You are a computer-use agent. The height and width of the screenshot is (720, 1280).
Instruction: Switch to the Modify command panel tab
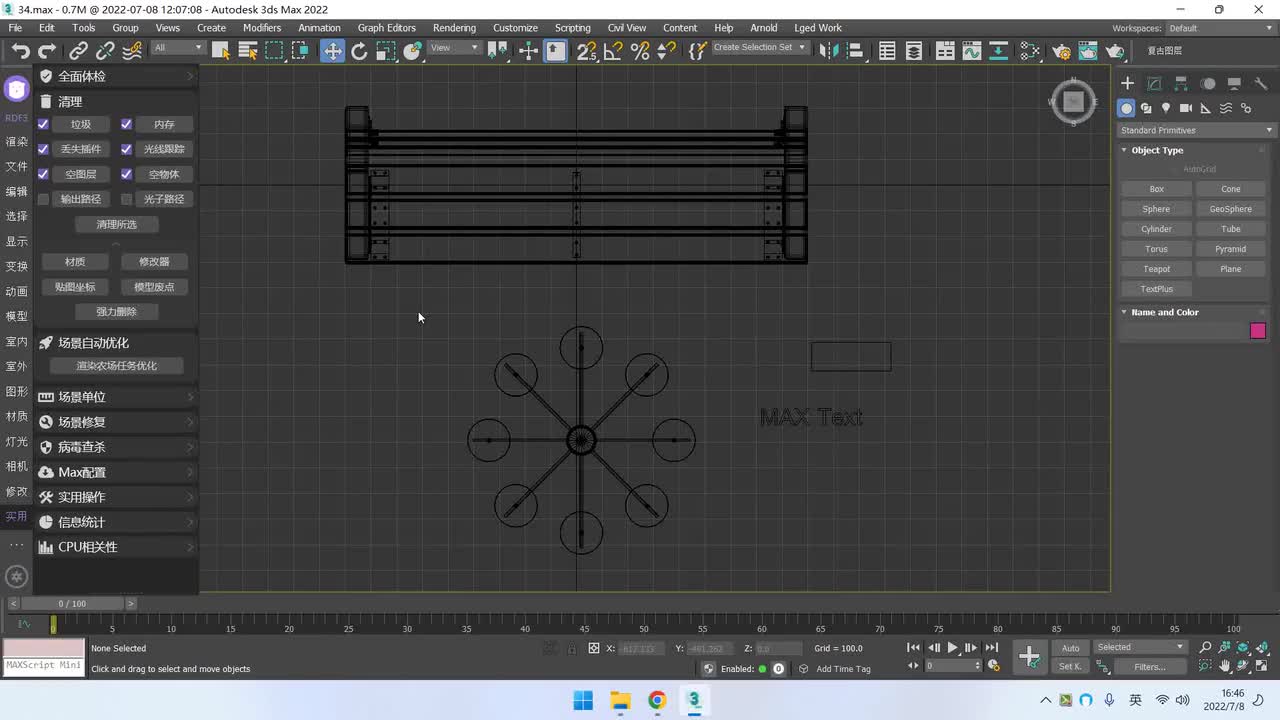click(1154, 84)
